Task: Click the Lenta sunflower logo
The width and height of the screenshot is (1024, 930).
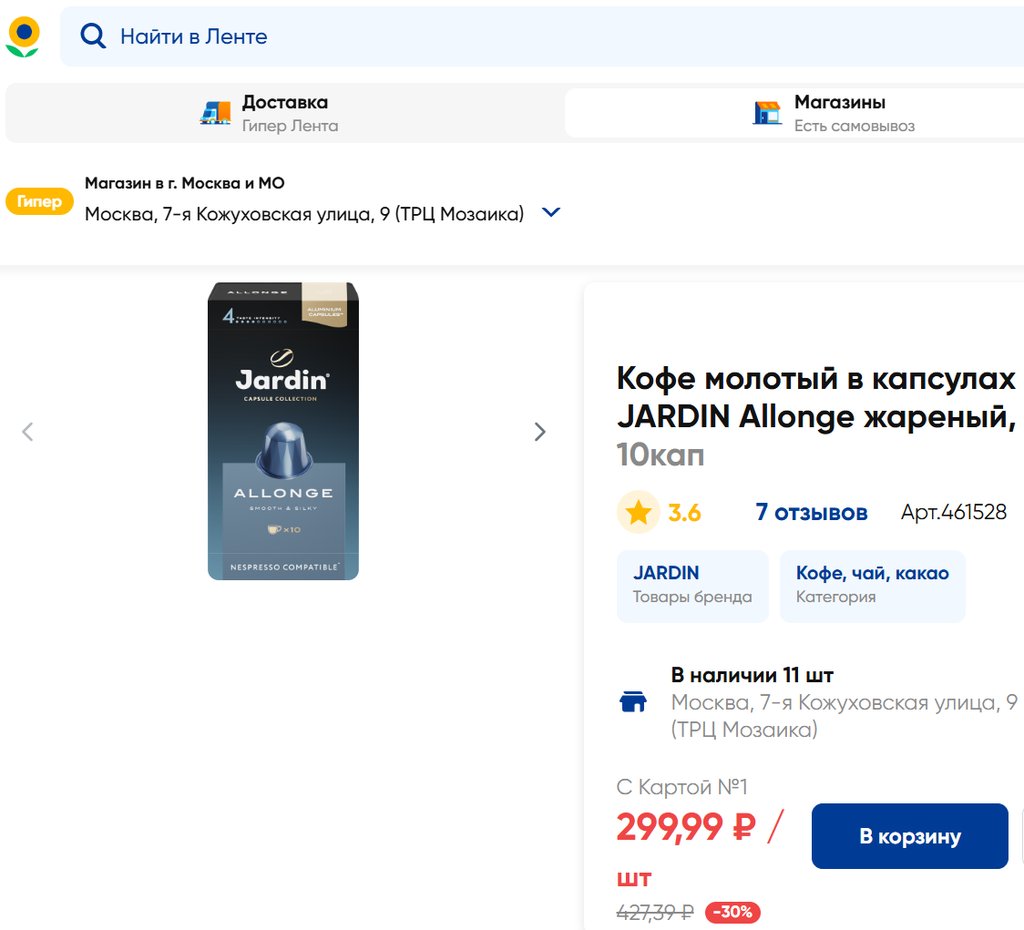Action: click(x=23, y=36)
